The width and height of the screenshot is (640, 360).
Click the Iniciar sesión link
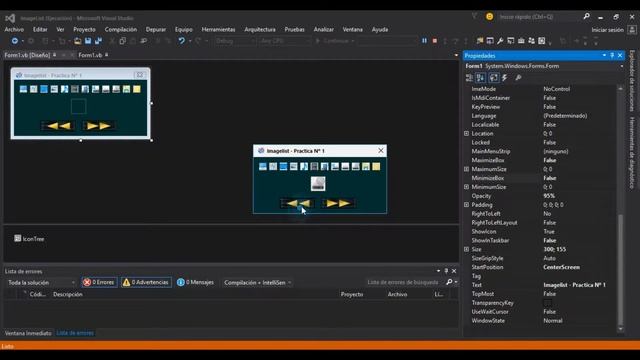click(x=607, y=30)
